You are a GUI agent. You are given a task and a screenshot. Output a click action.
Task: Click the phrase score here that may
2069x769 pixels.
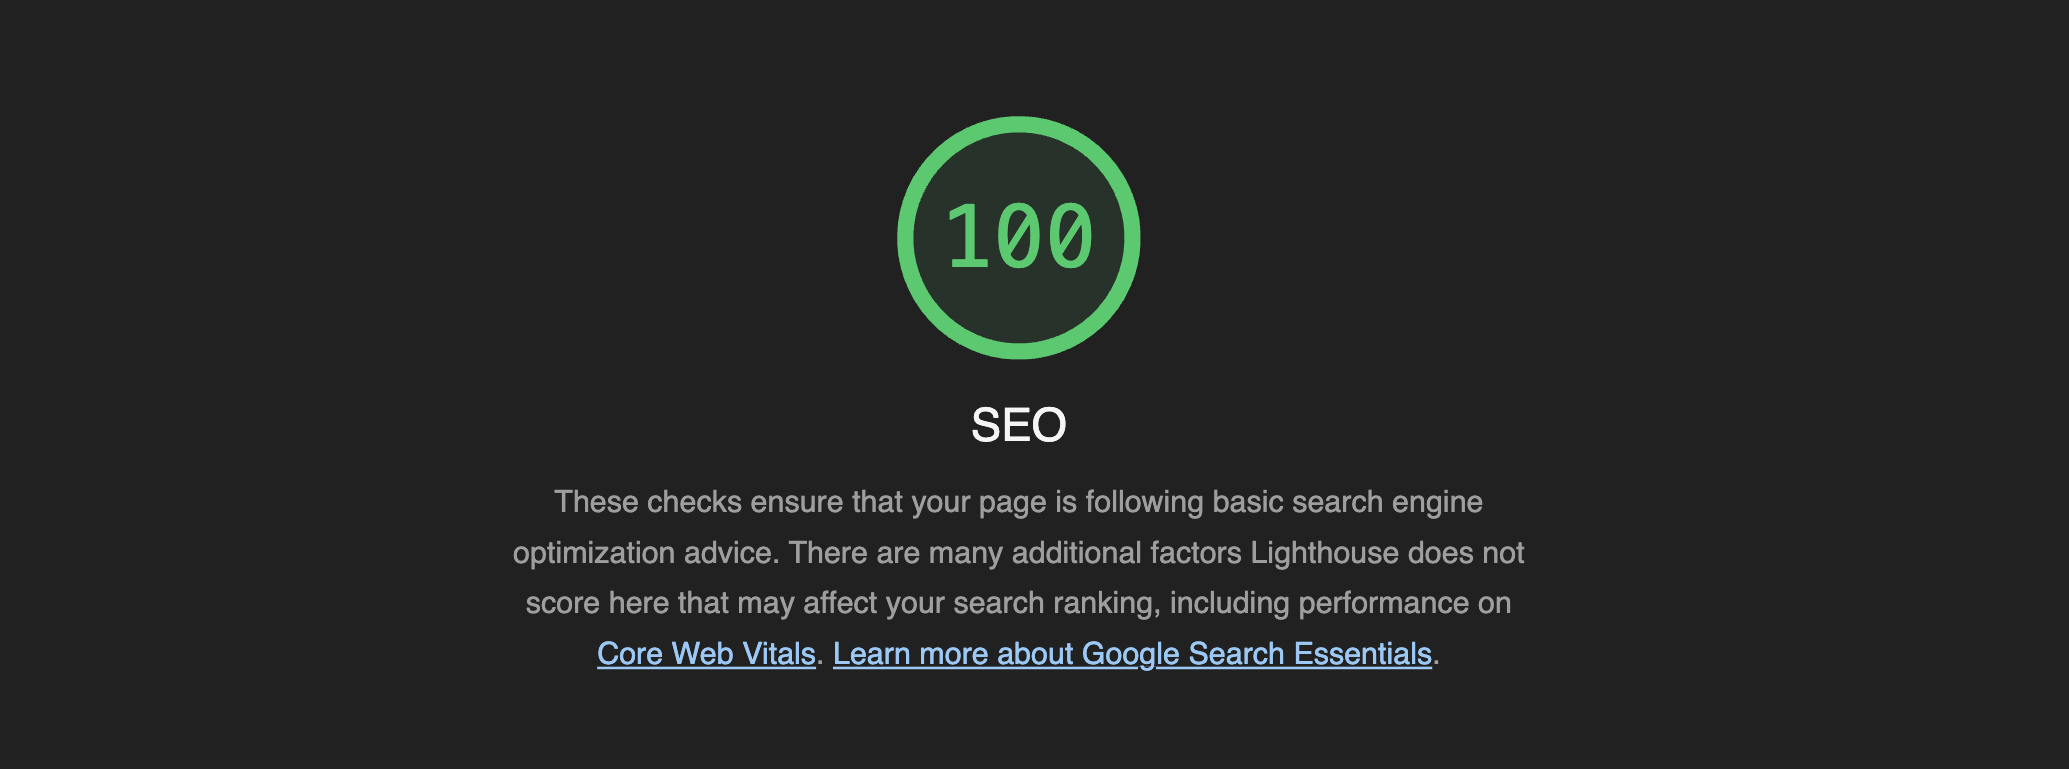(661, 603)
